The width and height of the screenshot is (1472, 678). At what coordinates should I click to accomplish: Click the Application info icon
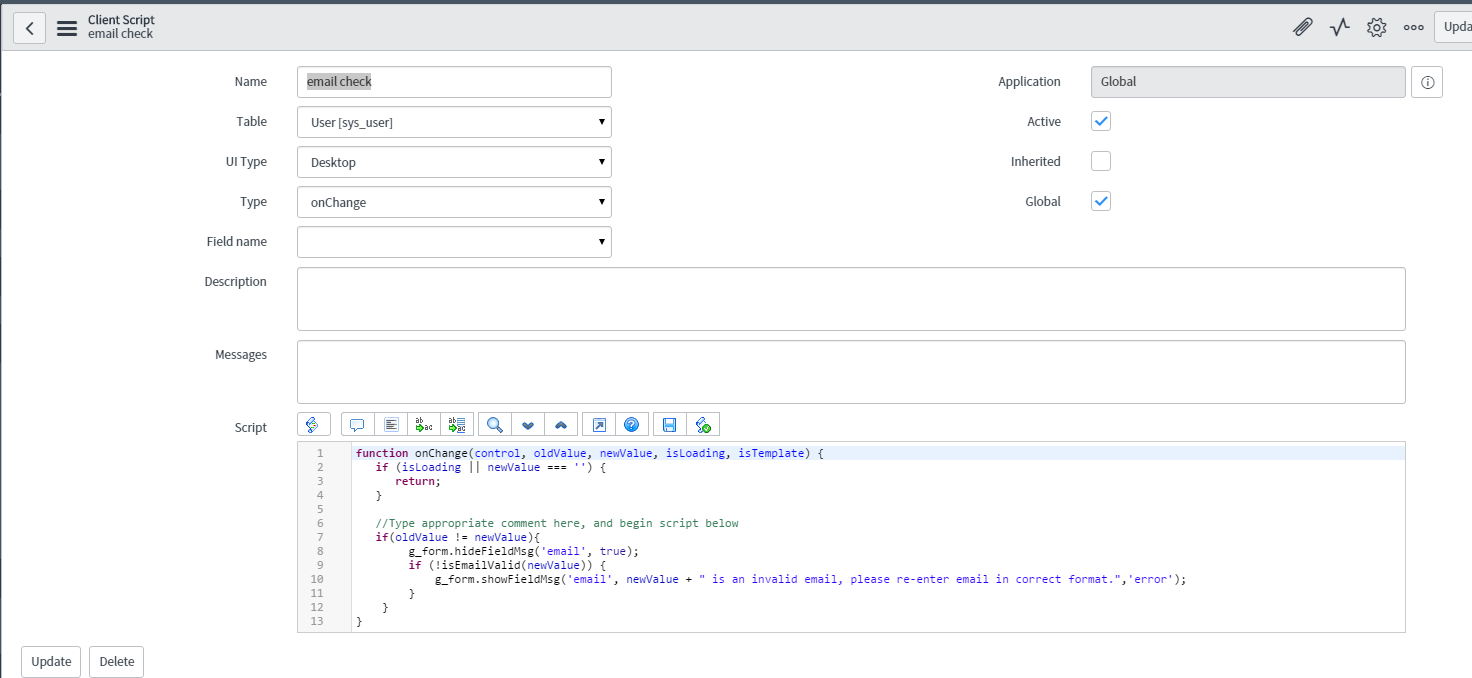click(x=1427, y=82)
